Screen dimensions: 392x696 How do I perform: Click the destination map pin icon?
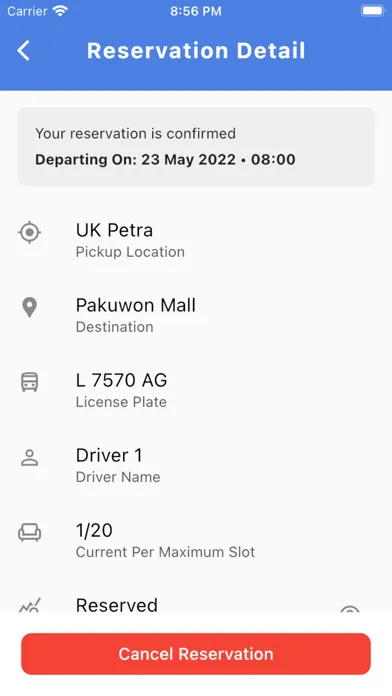tap(30, 307)
